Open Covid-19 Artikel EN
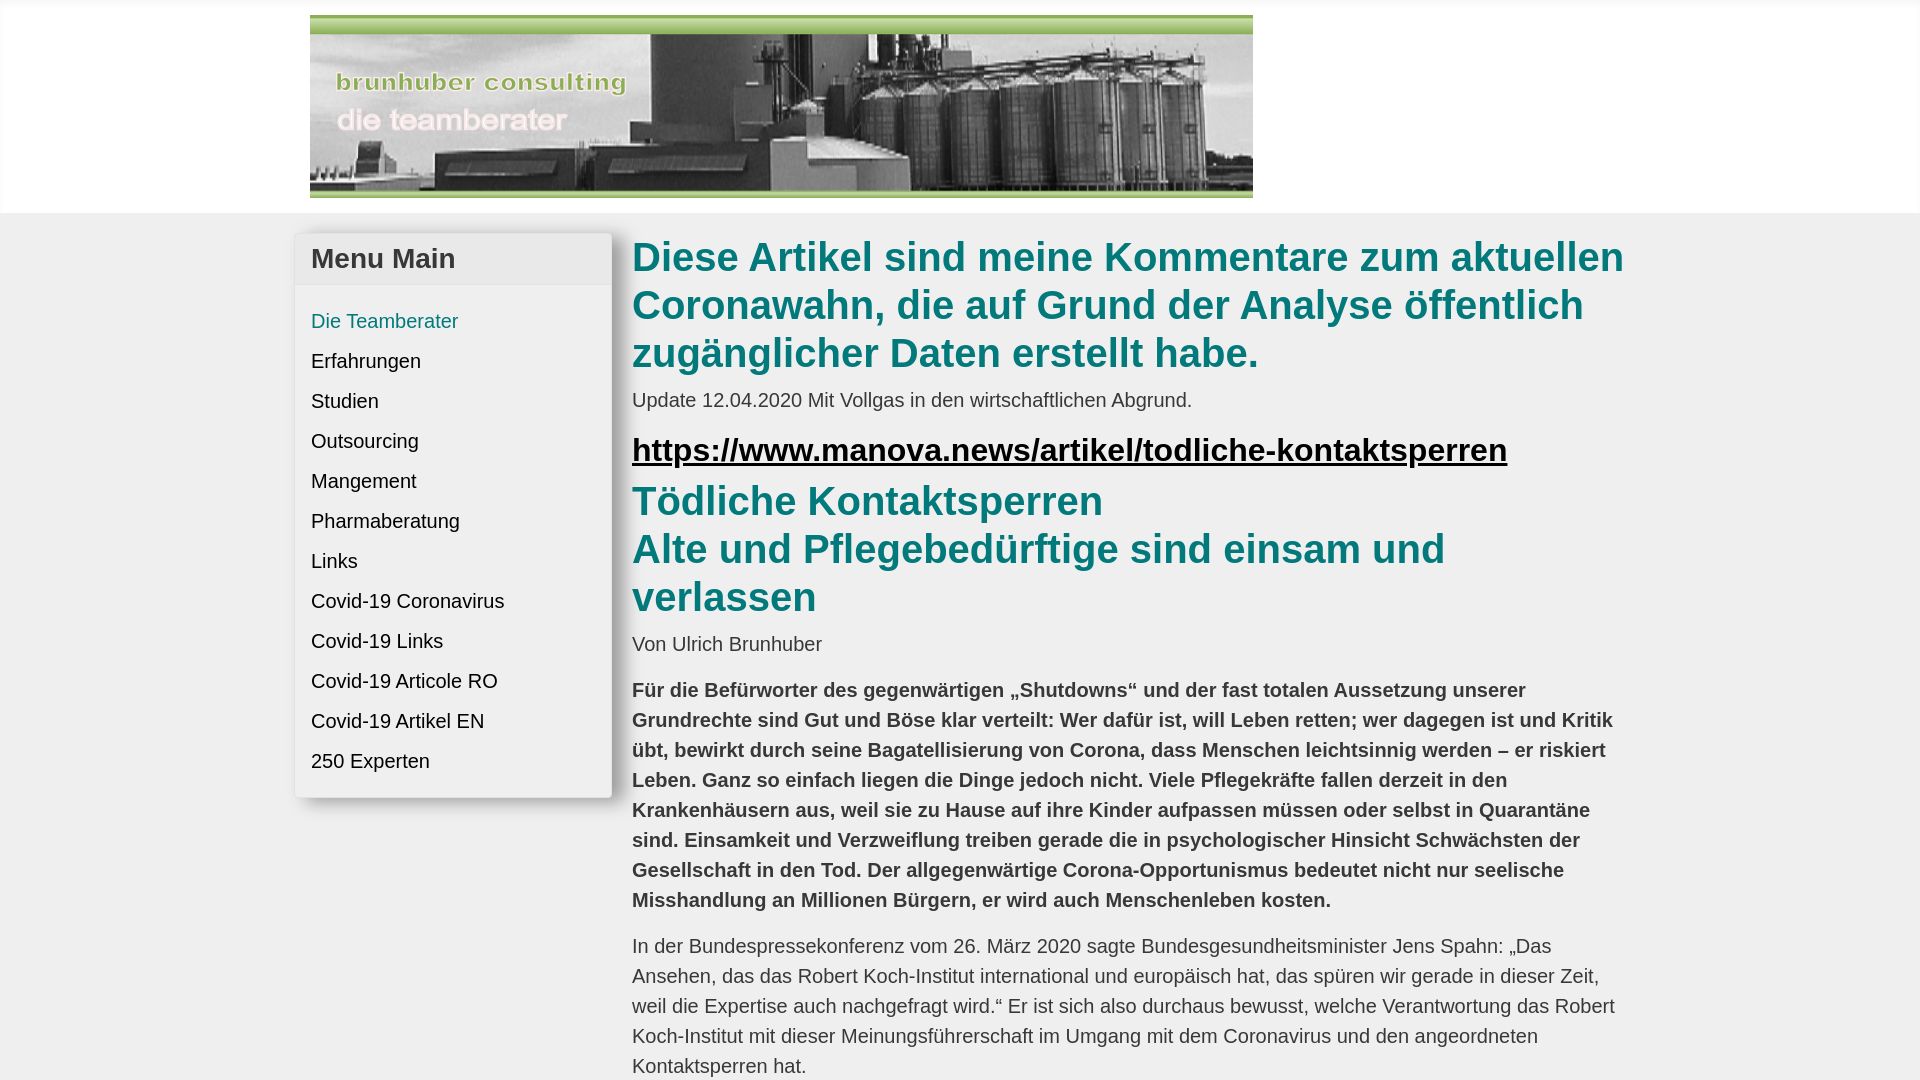The width and height of the screenshot is (1920, 1080). click(397, 721)
